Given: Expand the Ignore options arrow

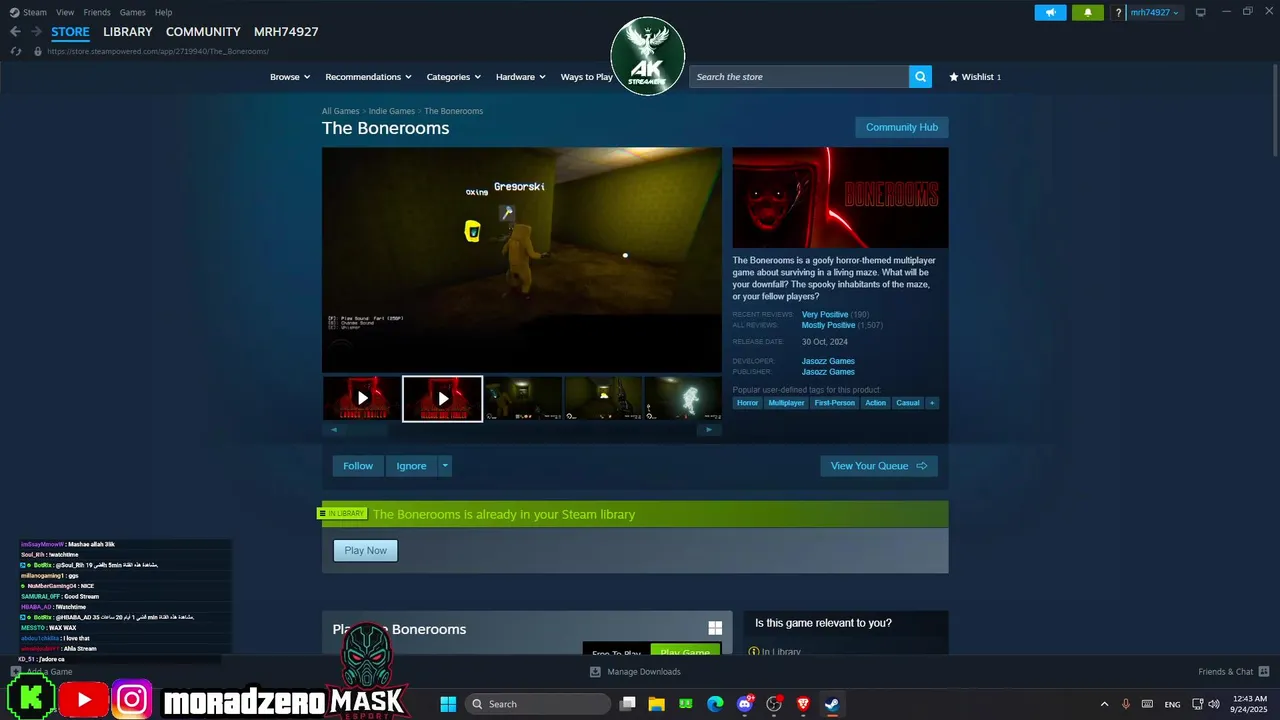Looking at the screenshot, I should point(445,466).
